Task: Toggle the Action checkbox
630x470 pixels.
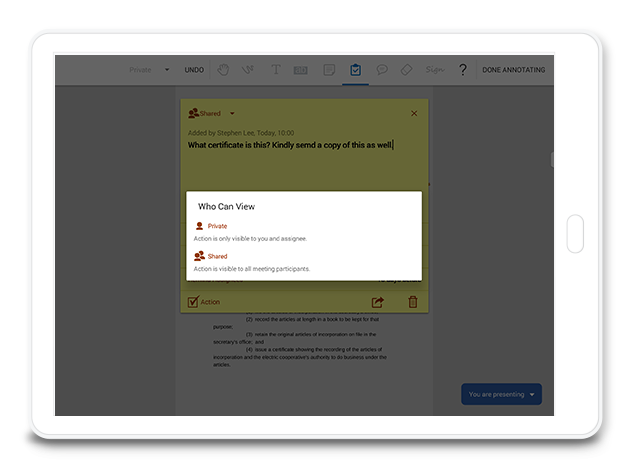Action: (193, 302)
